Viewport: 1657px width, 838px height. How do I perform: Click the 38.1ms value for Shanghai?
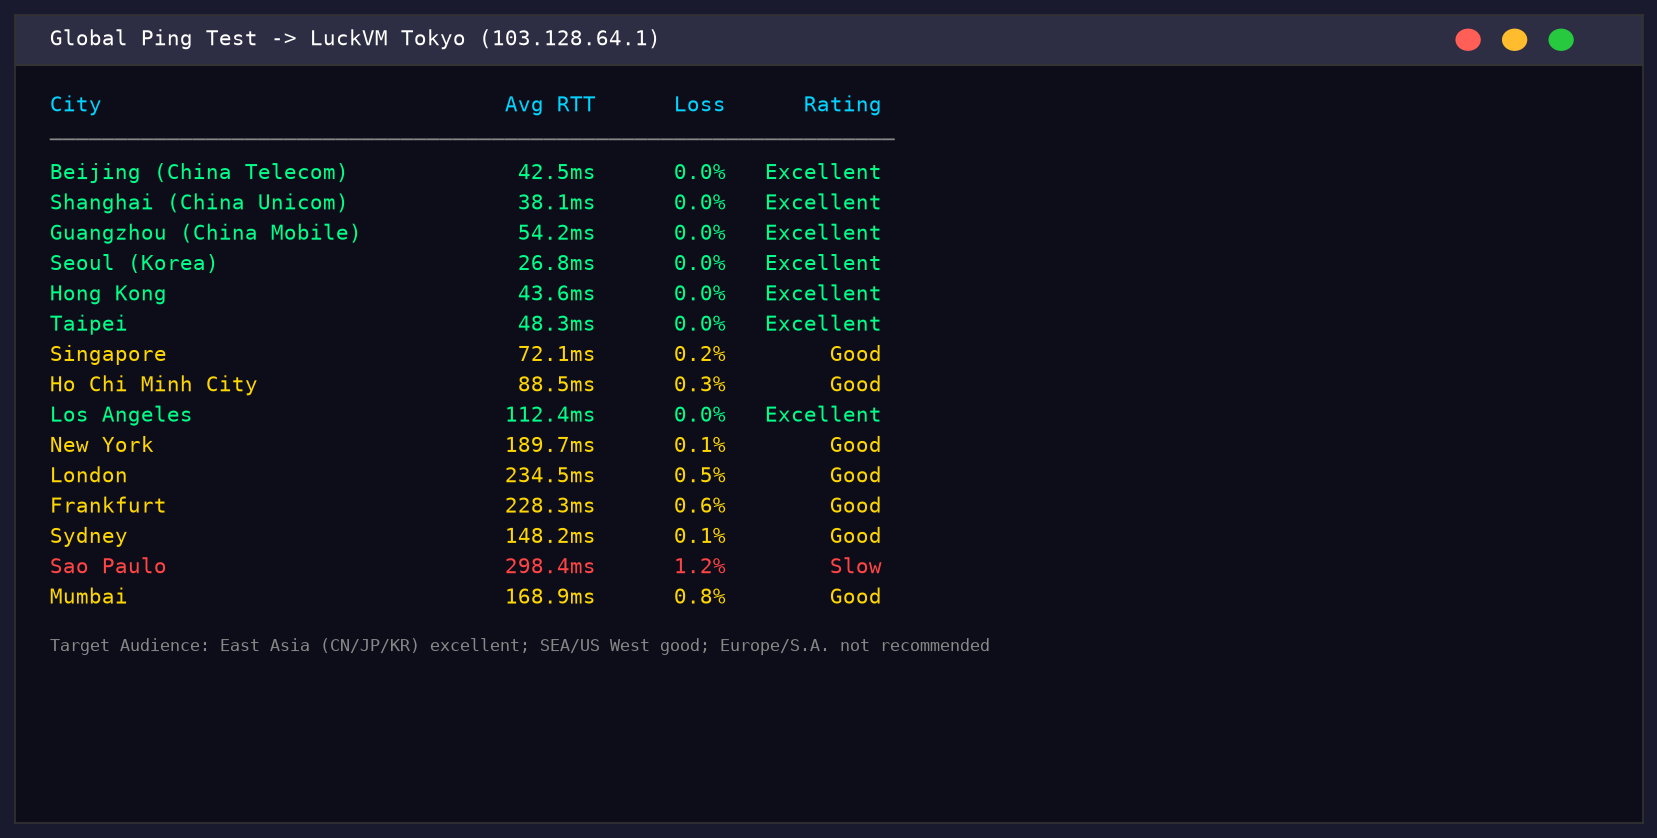point(556,202)
